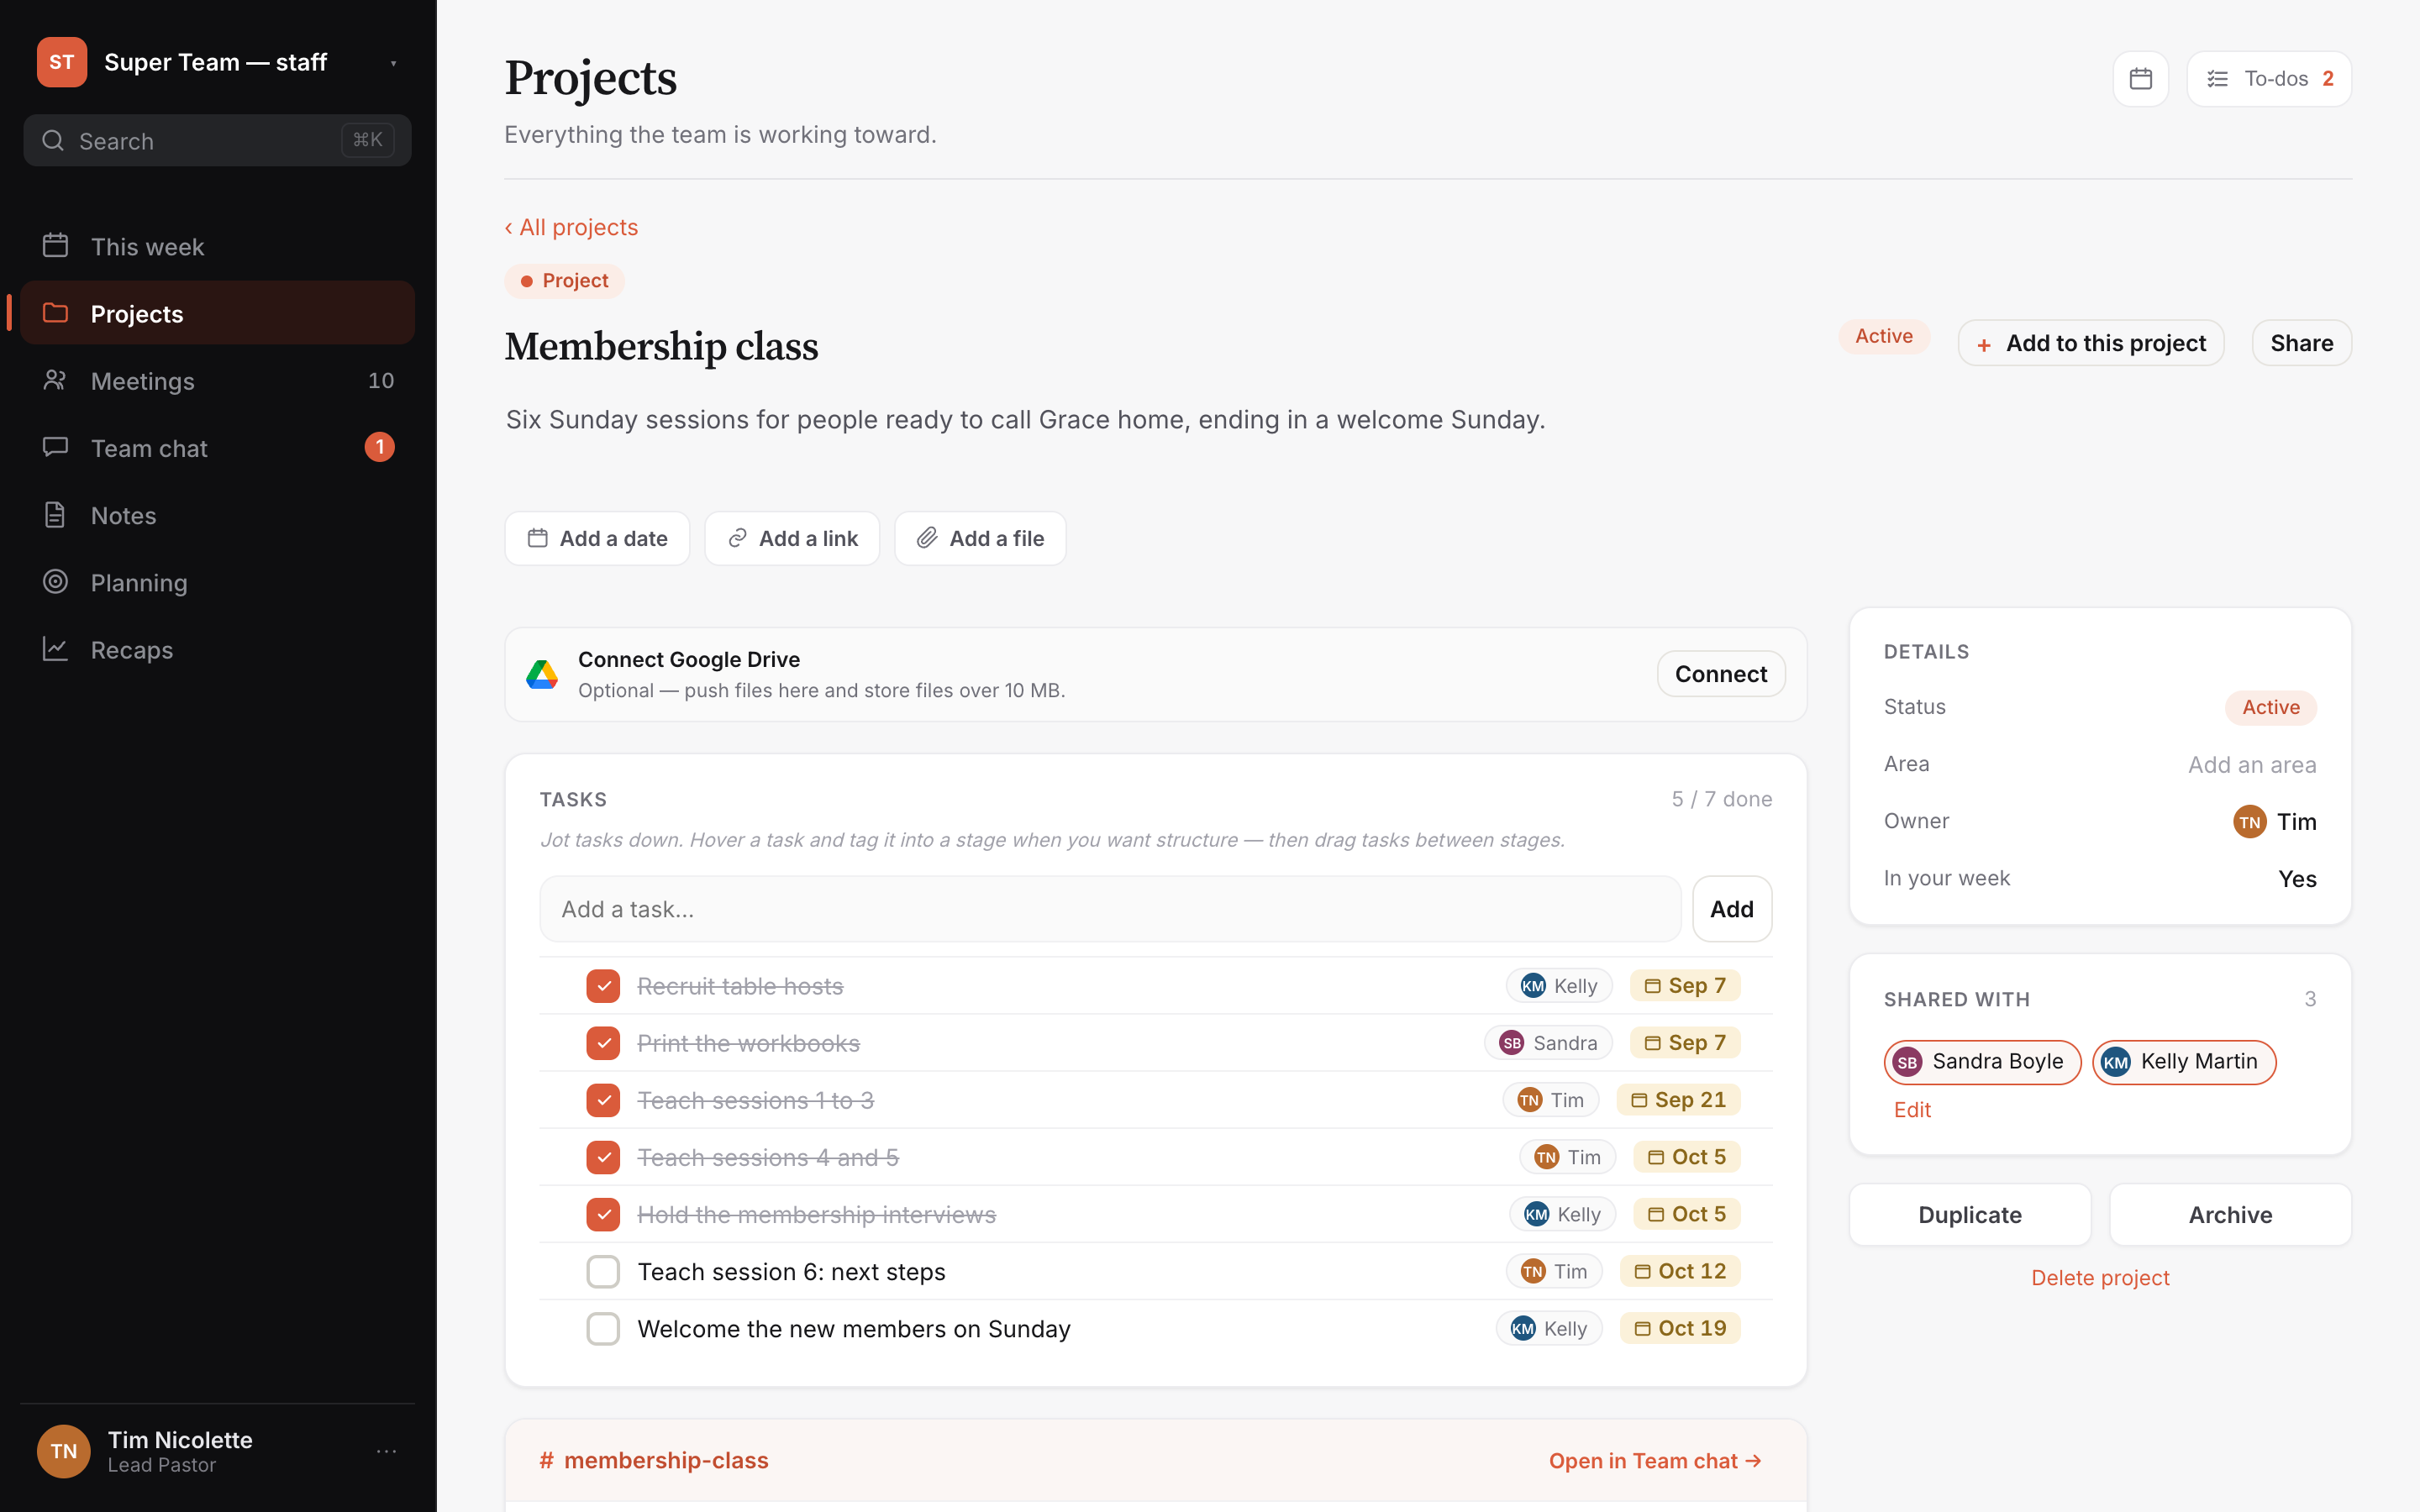Open Oct 19 due date chip
This screenshot has width=2420, height=1512.
[1680, 1328]
